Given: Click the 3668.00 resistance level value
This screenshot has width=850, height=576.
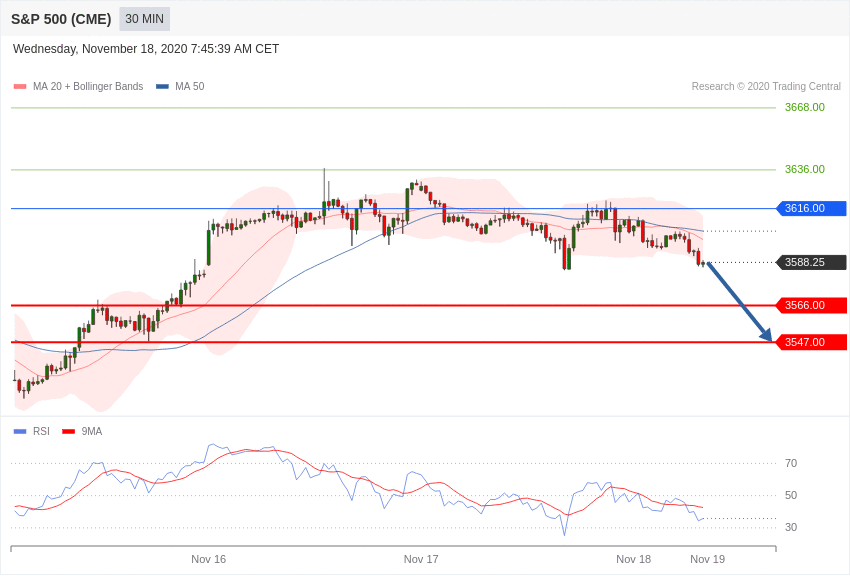Looking at the screenshot, I should (804, 107).
